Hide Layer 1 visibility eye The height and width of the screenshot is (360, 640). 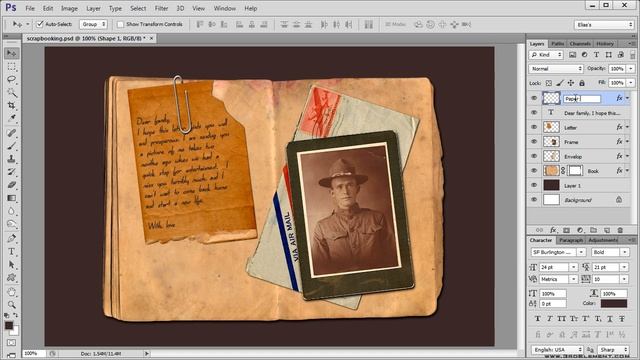point(534,185)
